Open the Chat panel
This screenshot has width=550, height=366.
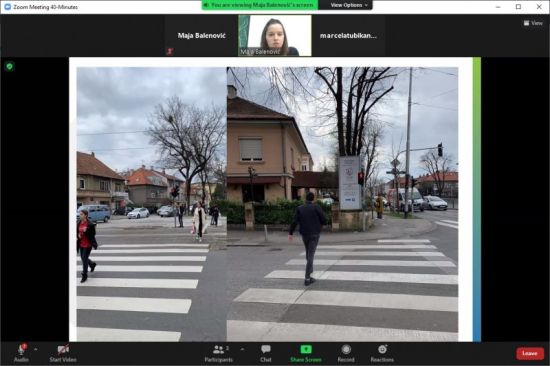click(x=266, y=353)
